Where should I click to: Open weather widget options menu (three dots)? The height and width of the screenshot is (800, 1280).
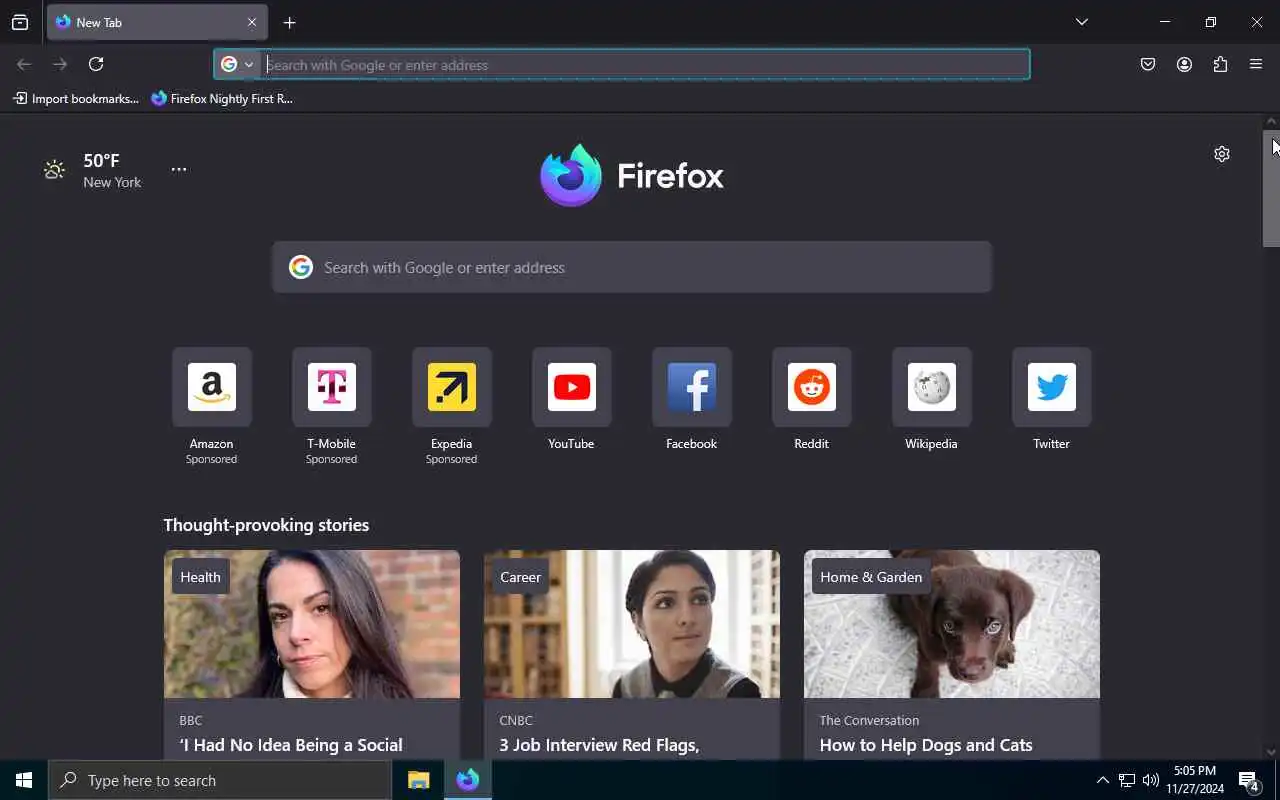[x=178, y=169]
